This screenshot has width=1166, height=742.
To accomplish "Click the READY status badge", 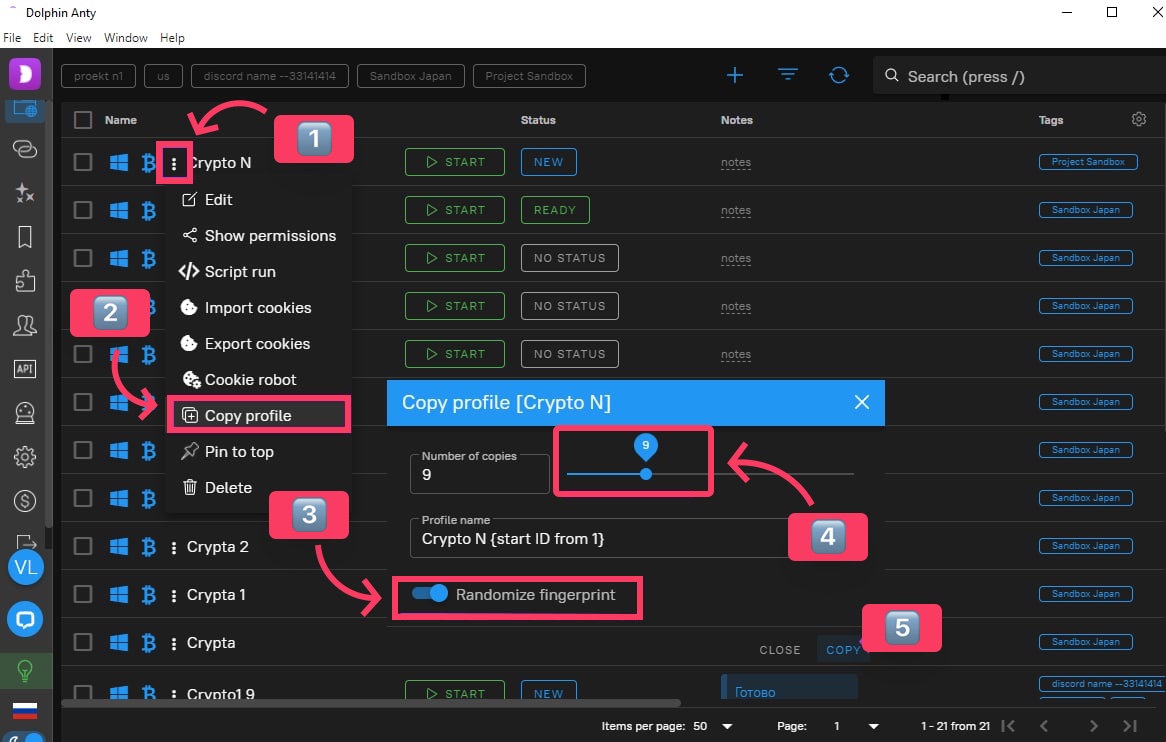I will coord(555,210).
